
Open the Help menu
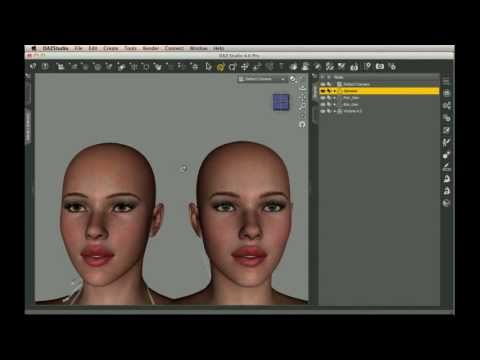(219, 48)
